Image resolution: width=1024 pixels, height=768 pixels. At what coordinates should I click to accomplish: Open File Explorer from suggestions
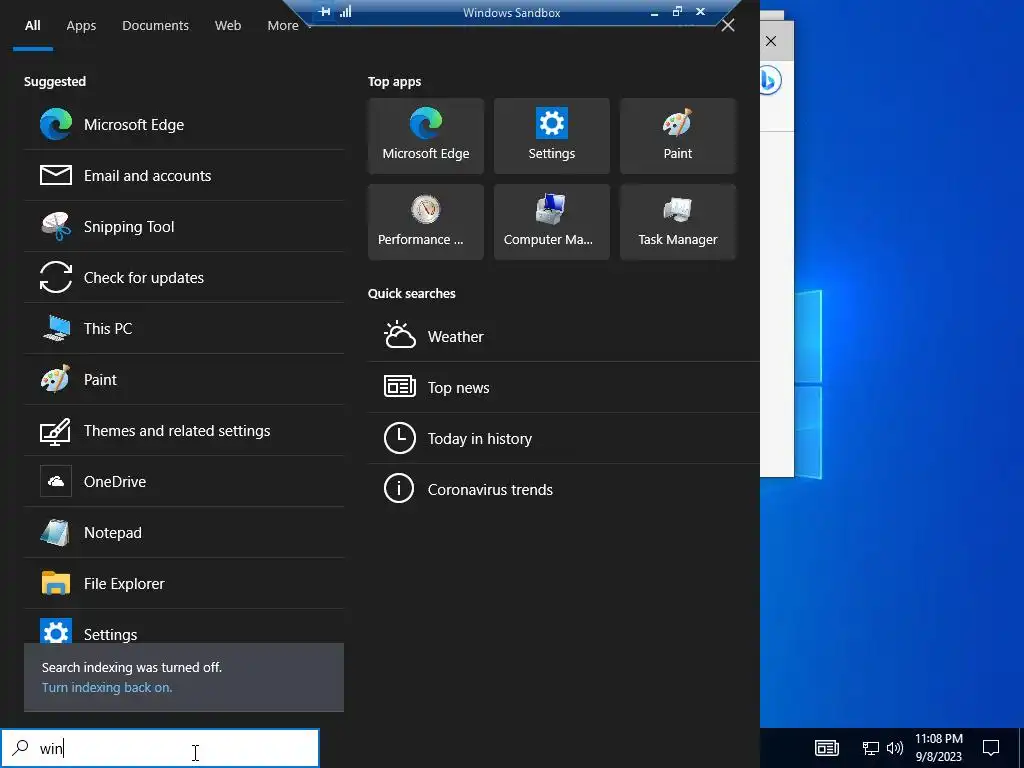[x=184, y=583]
